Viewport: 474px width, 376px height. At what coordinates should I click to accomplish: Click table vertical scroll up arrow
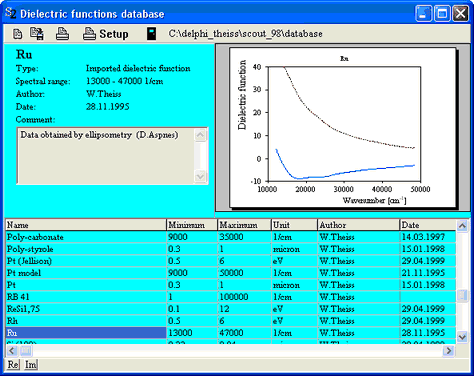pyautogui.click(x=462, y=226)
